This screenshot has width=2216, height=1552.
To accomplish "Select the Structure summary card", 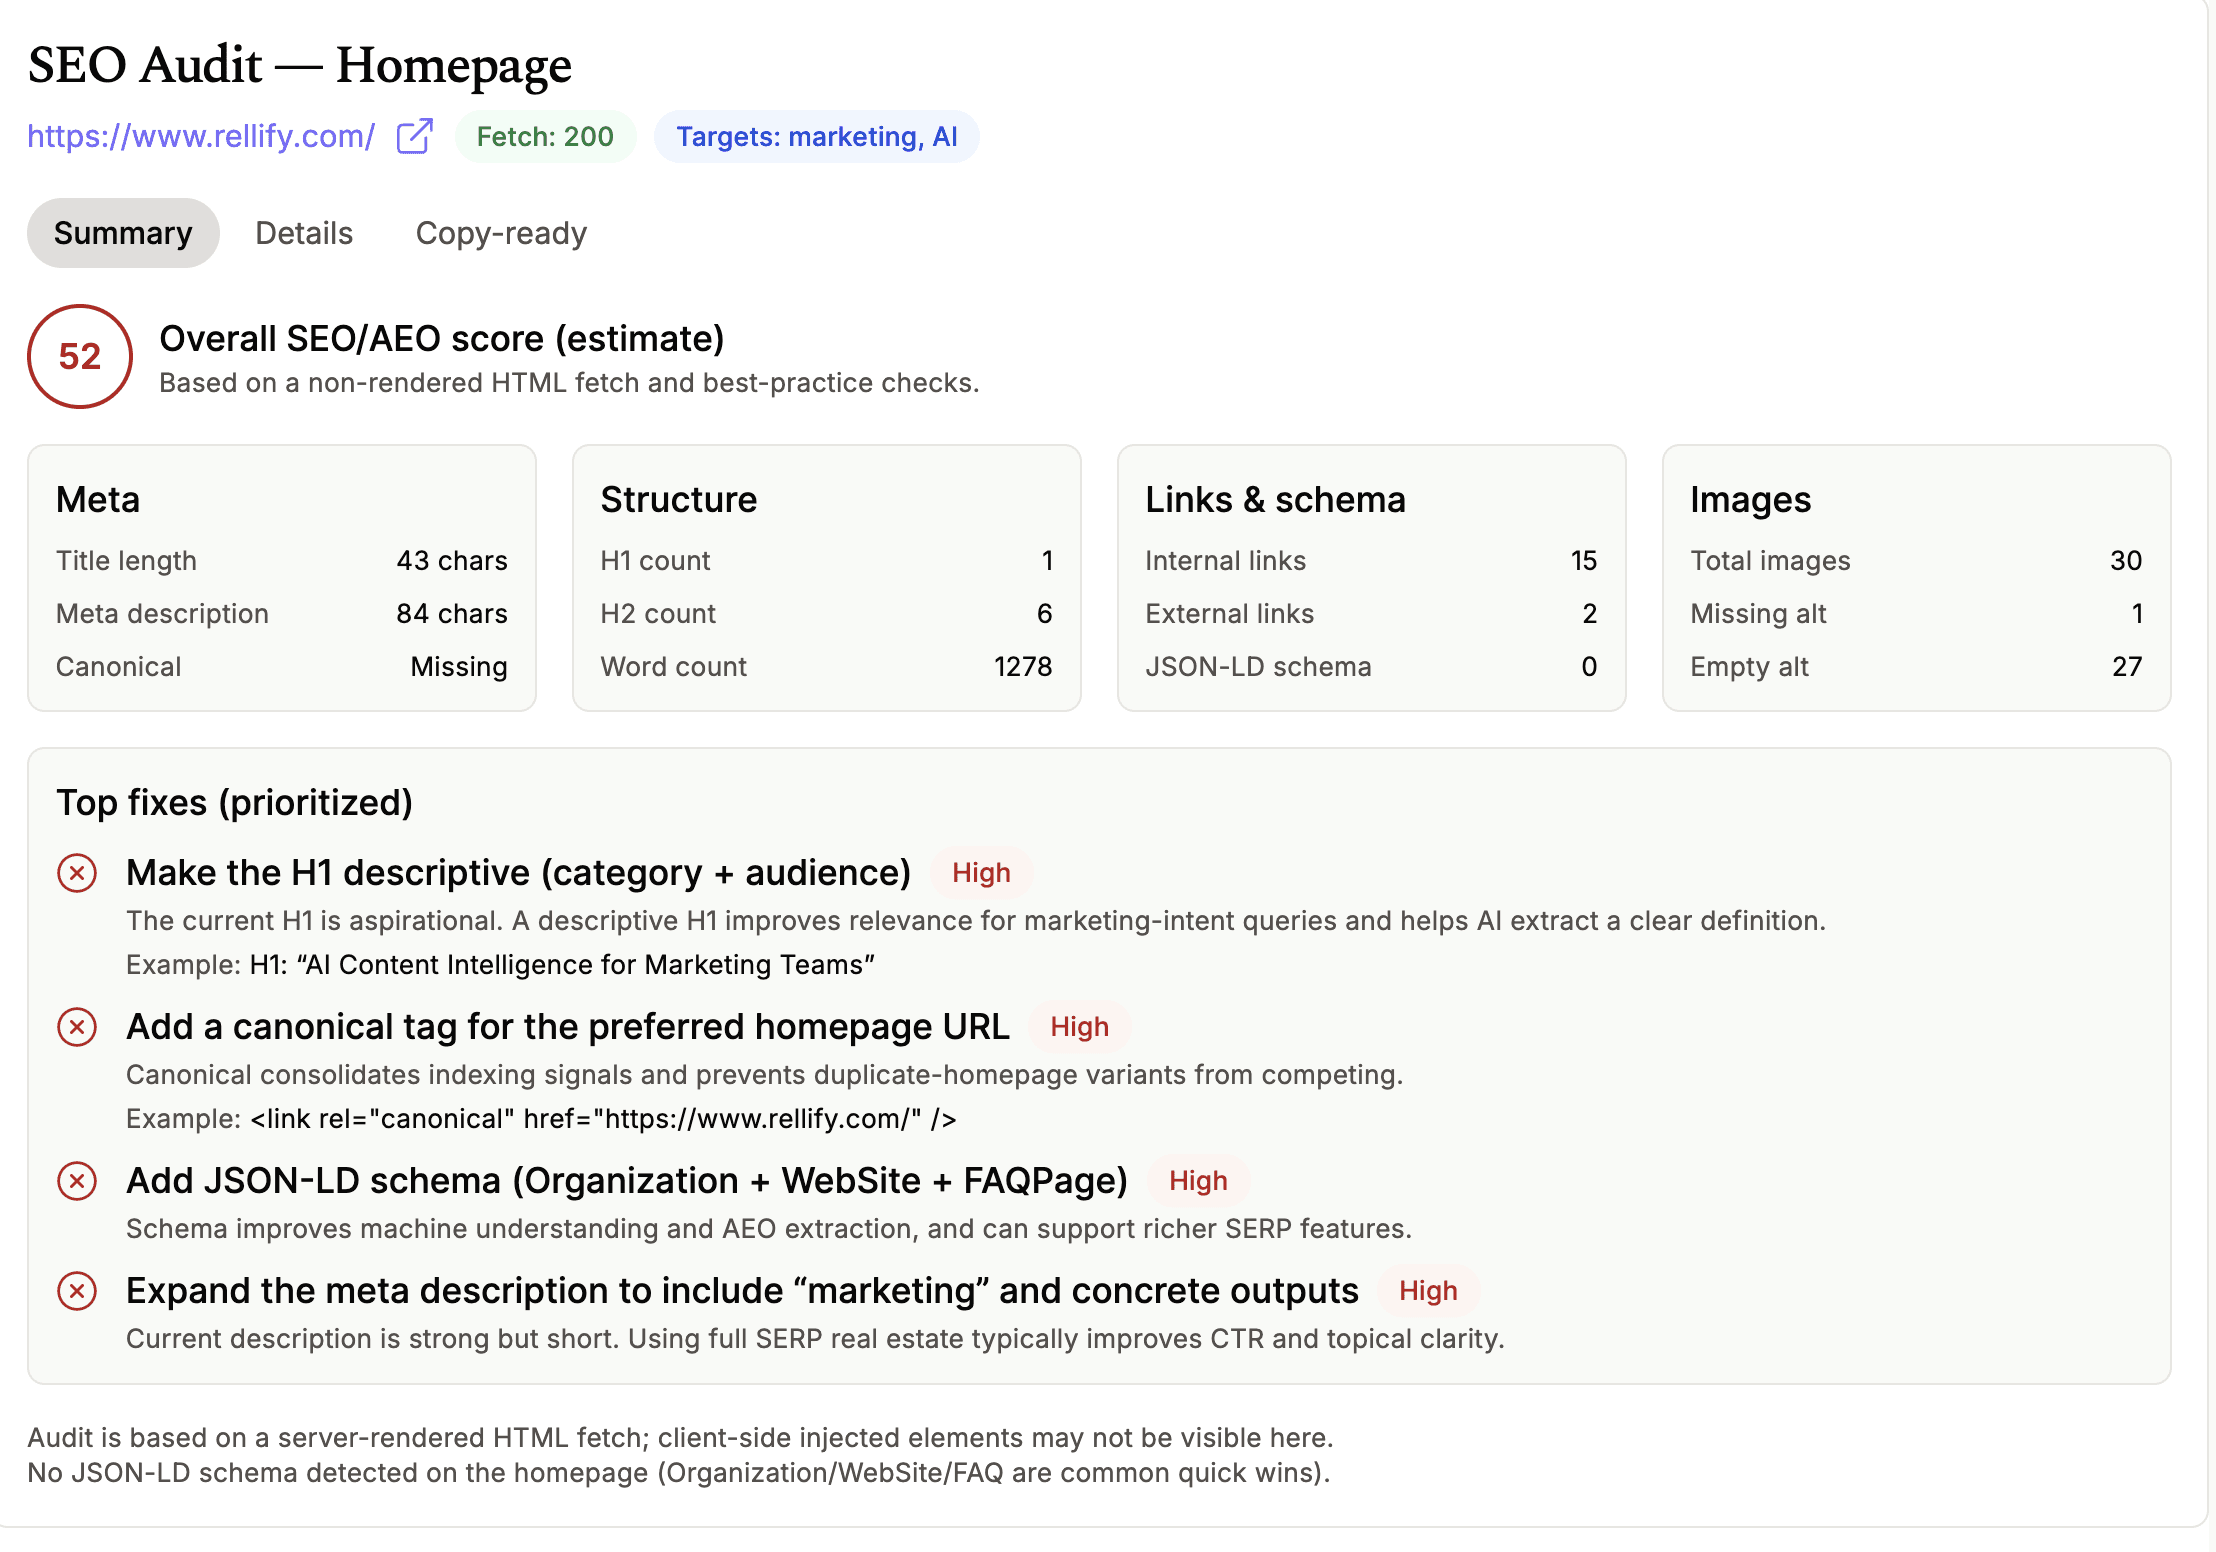I will pos(826,578).
